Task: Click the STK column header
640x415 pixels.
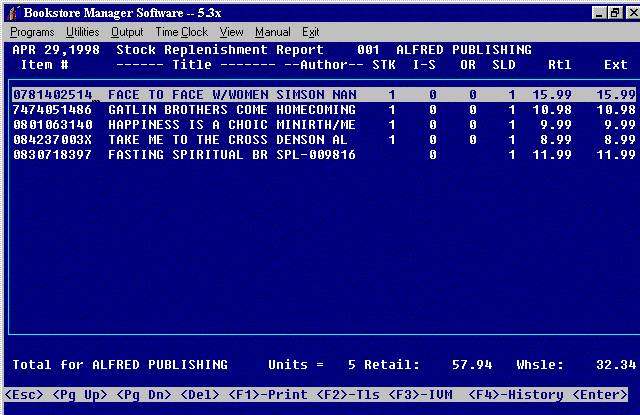Action: pyautogui.click(x=384, y=65)
